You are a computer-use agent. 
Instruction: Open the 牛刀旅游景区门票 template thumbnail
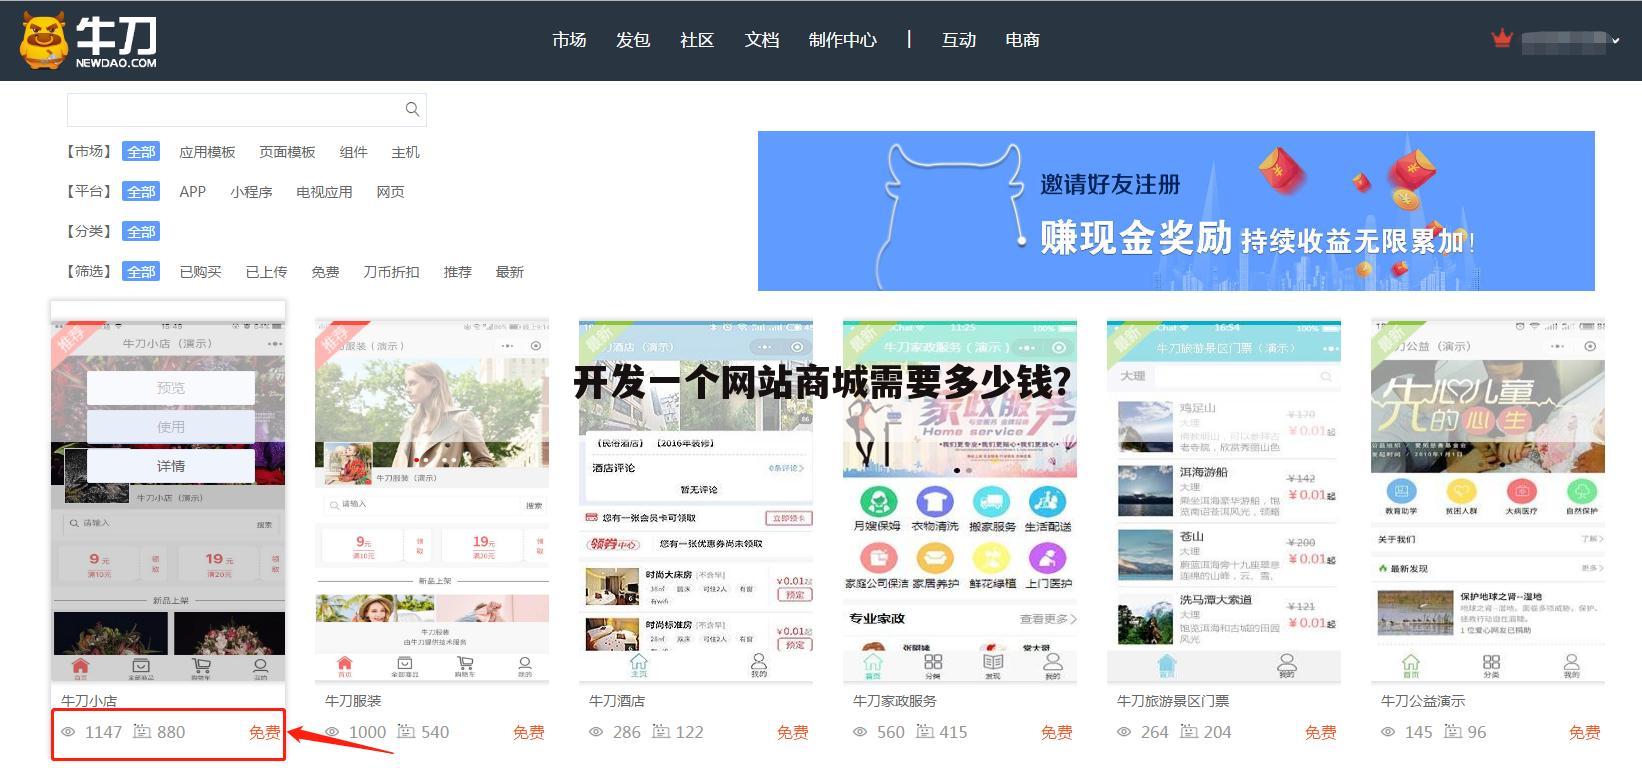point(1224,501)
